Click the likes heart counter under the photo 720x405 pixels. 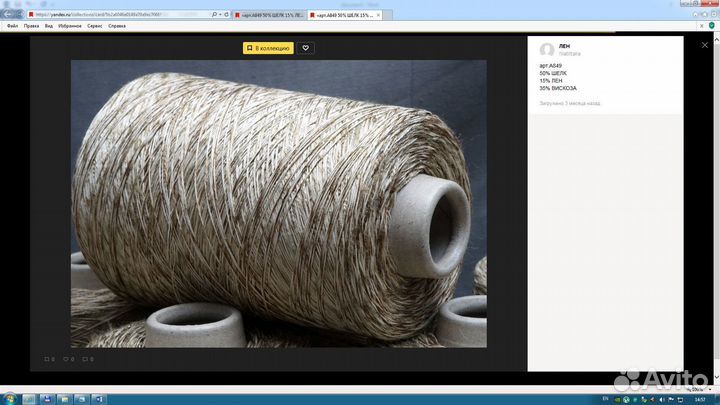tap(68, 358)
